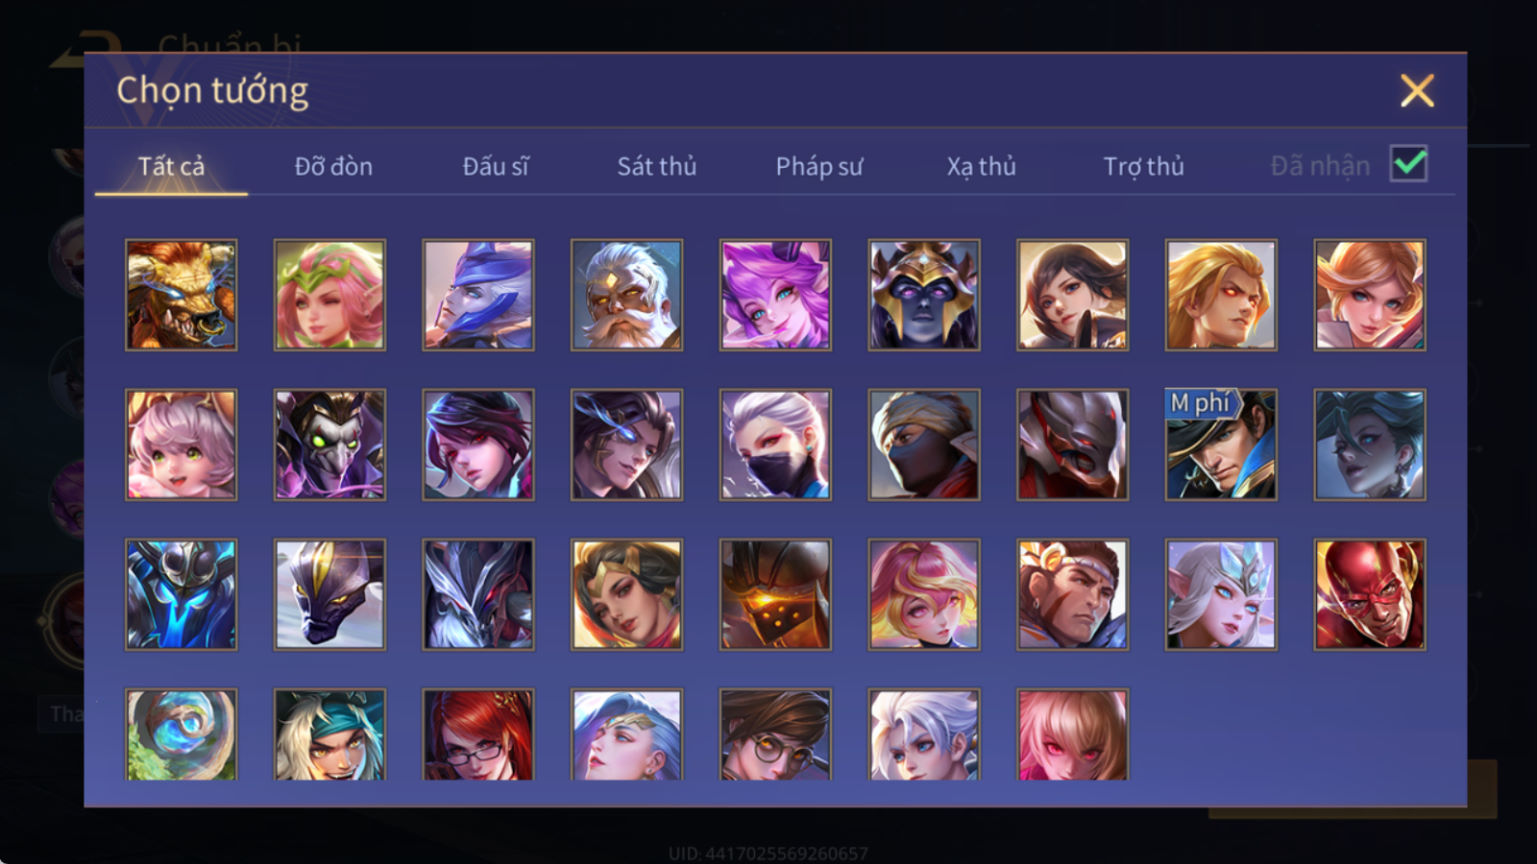Viewport: 1537px width, 864px height.
Task: Choose the masked white-haired ninja hero
Action: click(775, 445)
